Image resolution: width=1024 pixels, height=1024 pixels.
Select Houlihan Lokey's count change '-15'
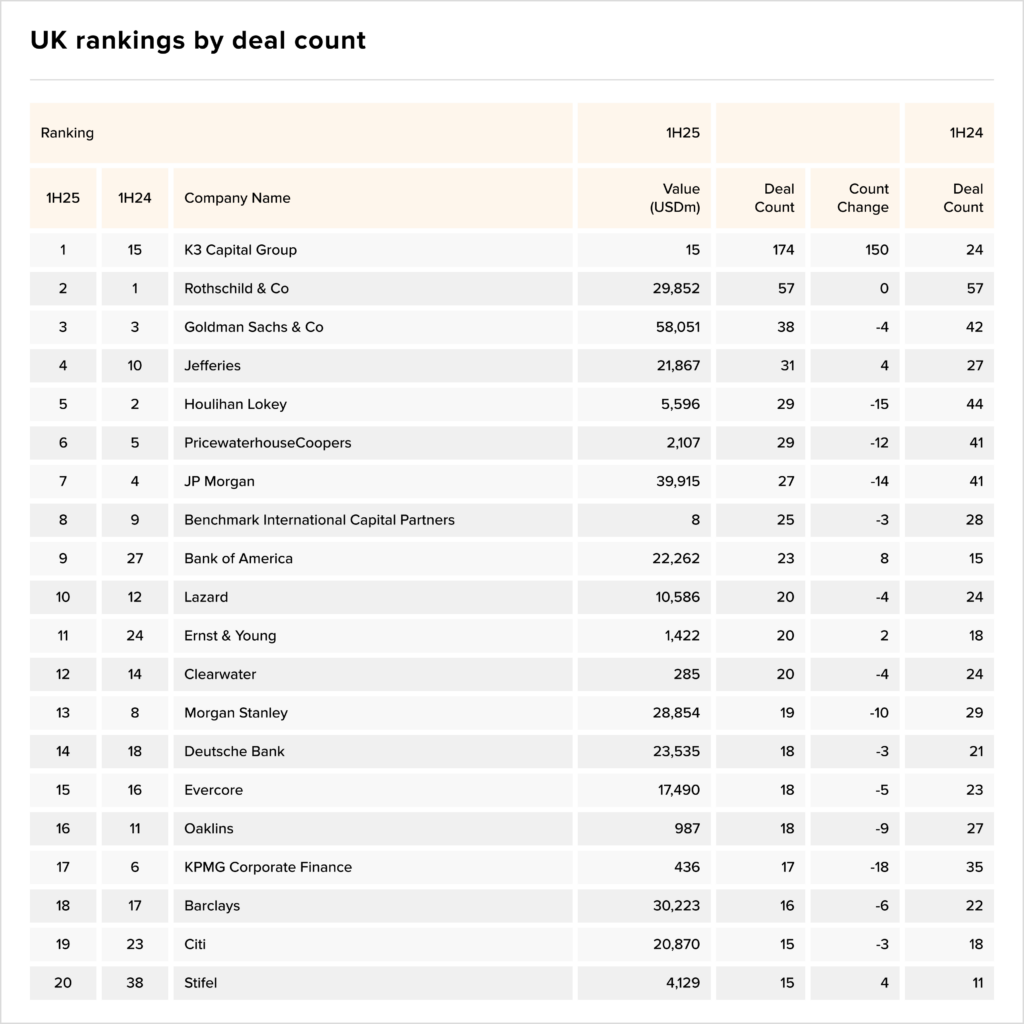click(879, 404)
